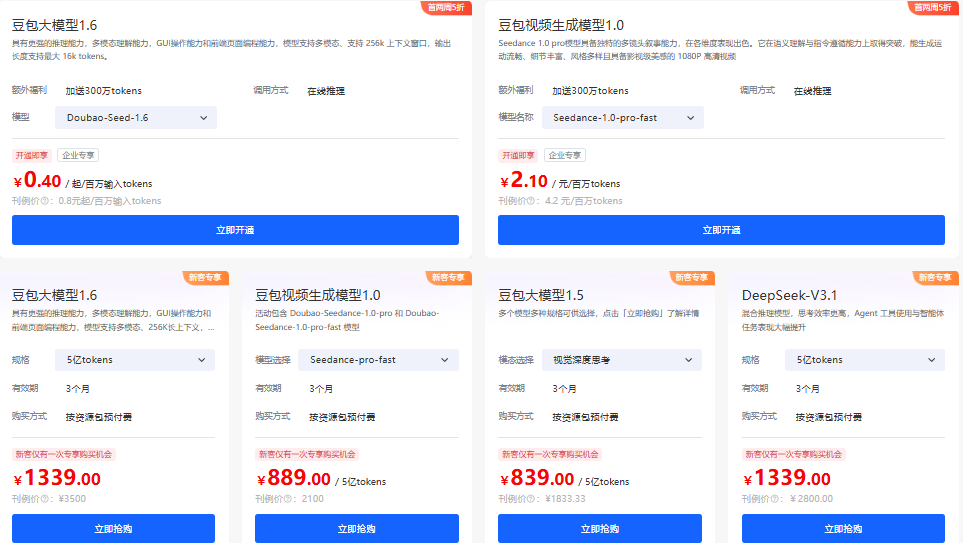Open the Doubao-Seed-1.6 model dropdown
Screen dimensions: 963x543
(136, 117)
